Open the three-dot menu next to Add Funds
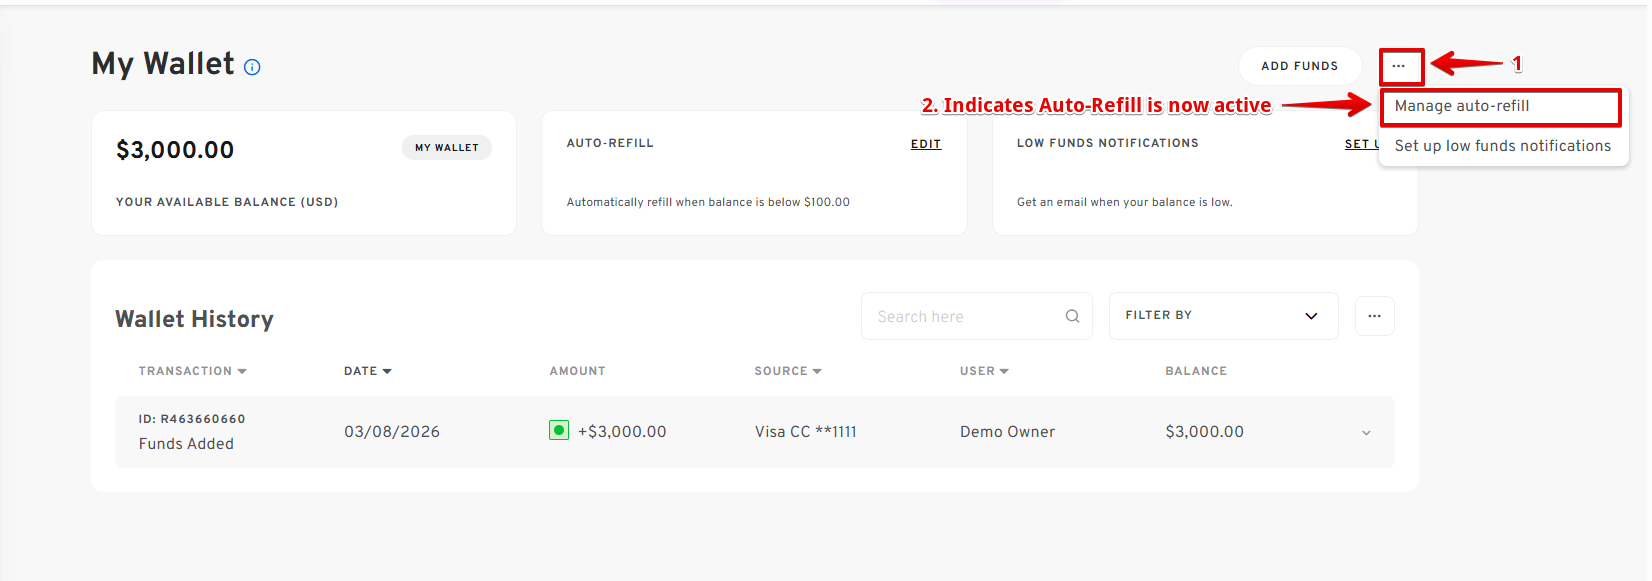The width and height of the screenshot is (1652, 581). coord(1399,66)
